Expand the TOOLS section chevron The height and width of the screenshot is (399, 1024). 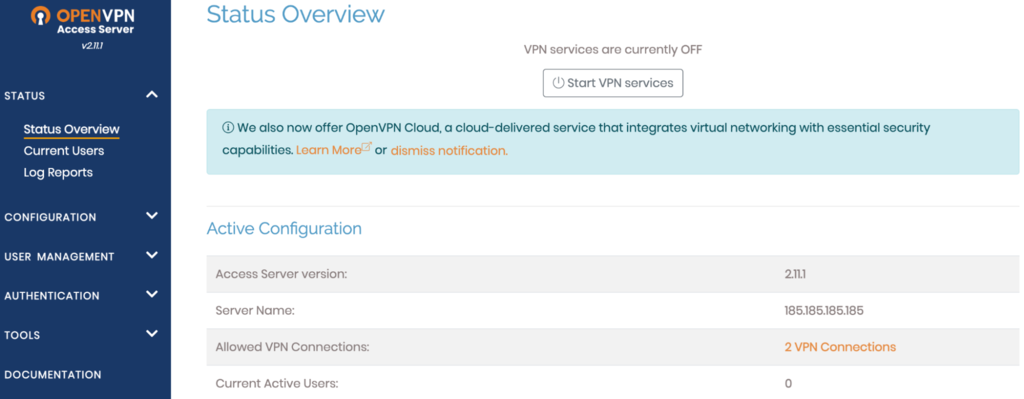[x=152, y=334]
